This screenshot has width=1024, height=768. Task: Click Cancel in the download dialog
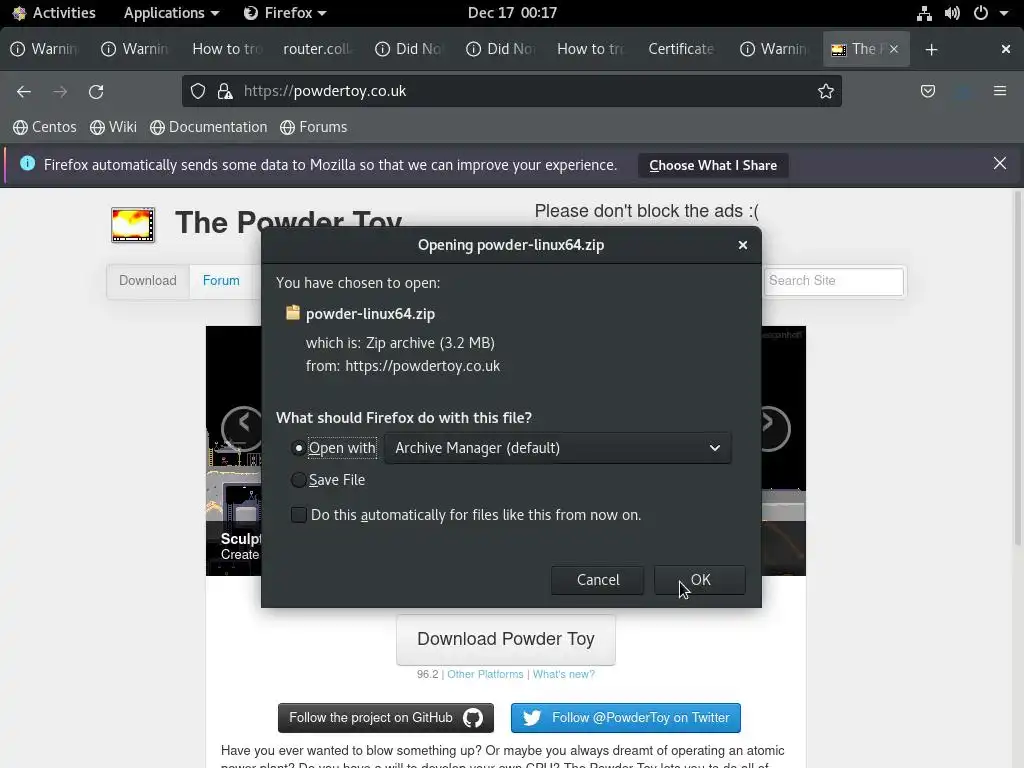598,580
